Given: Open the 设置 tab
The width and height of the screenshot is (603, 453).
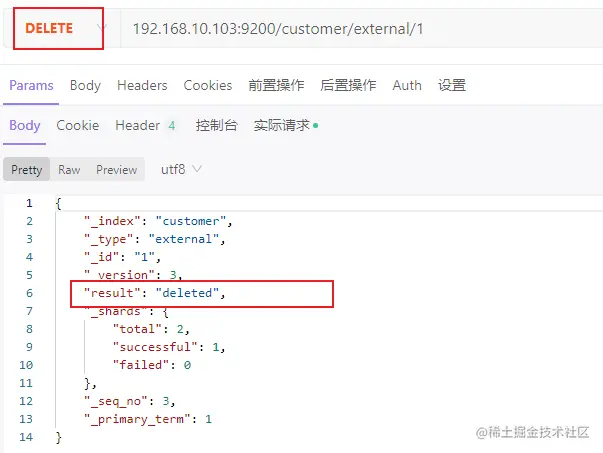Looking at the screenshot, I should (x=452, y=85).
